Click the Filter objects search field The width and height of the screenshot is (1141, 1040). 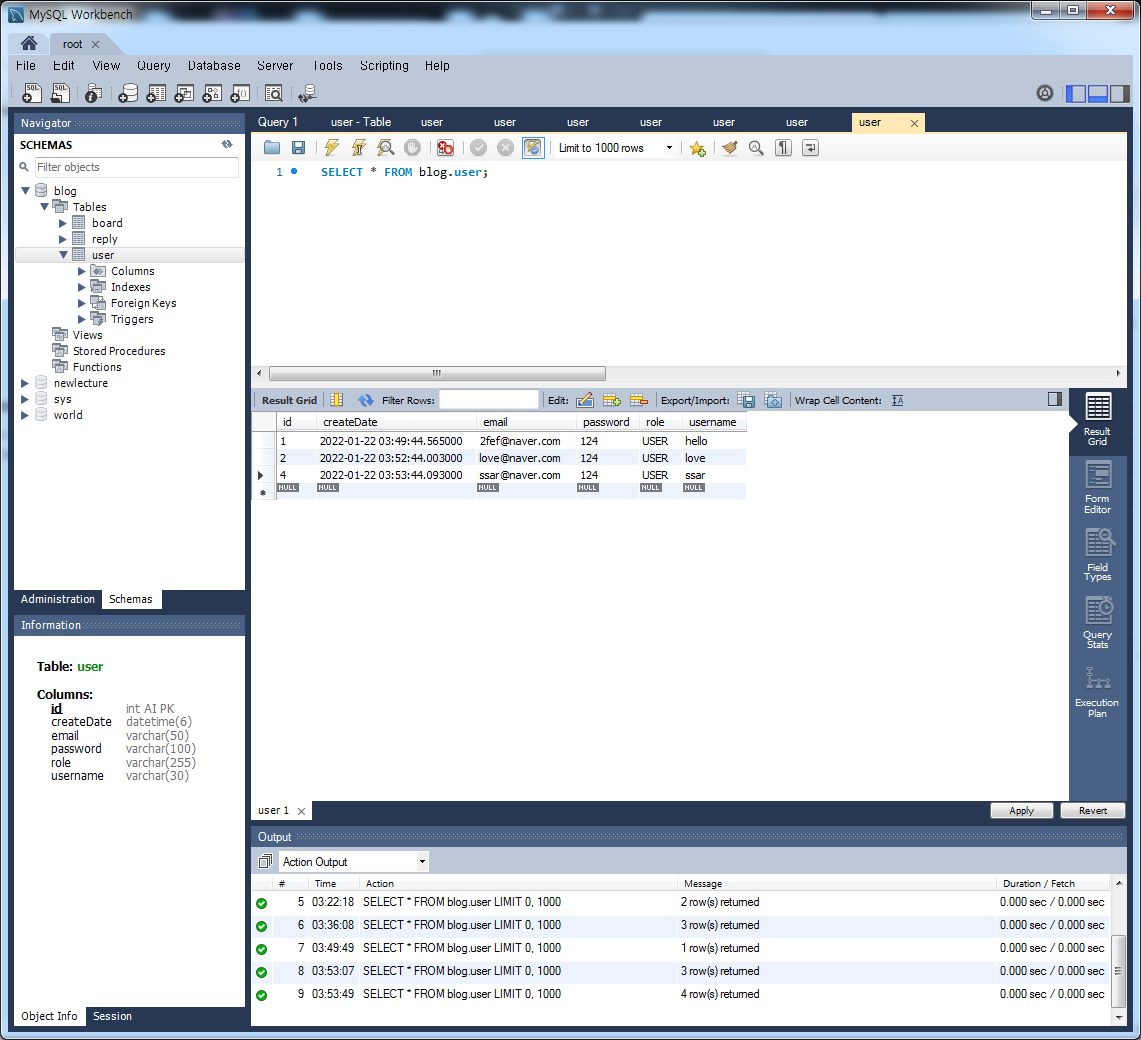click(x=137, y=167)
